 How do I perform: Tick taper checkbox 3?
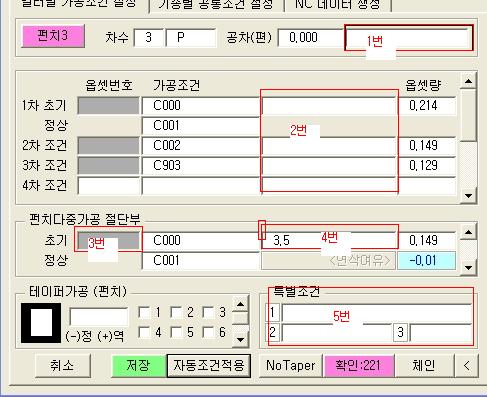click(x=208, y=312)
